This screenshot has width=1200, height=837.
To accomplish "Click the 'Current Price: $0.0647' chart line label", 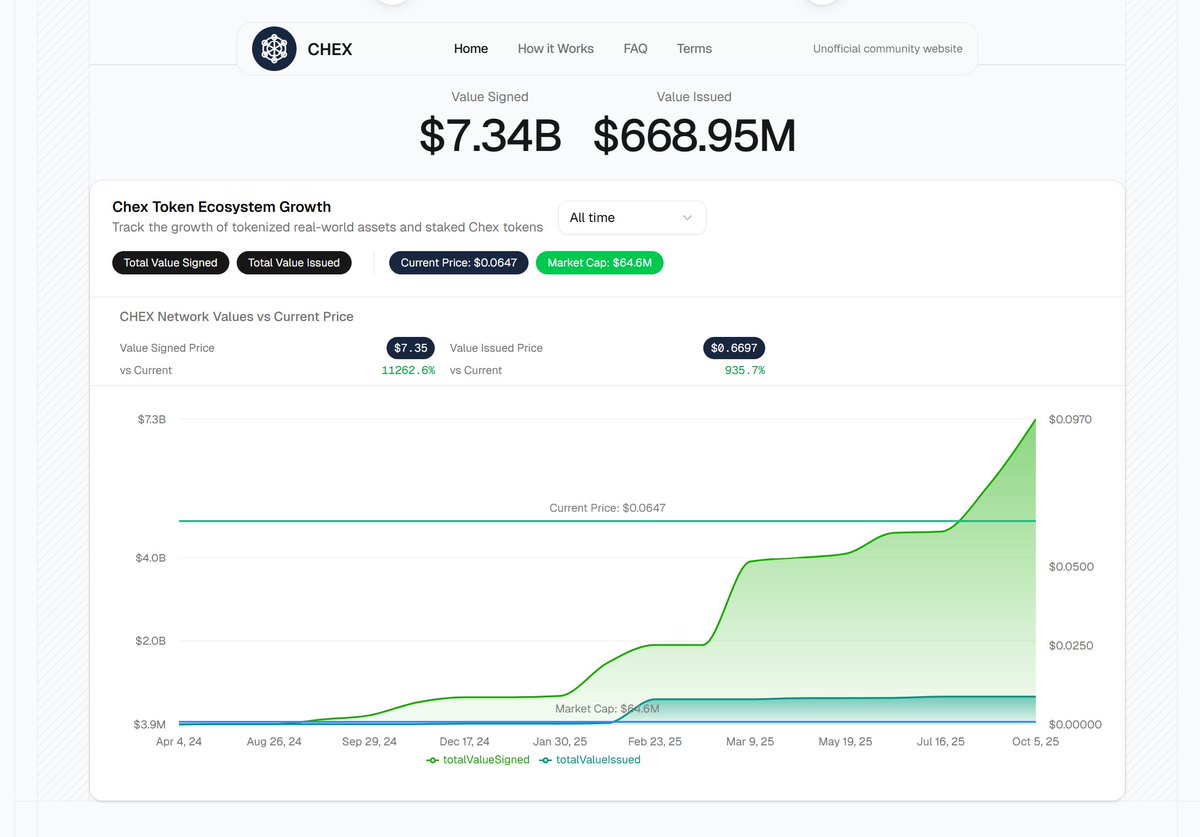I will click(607, 508).
